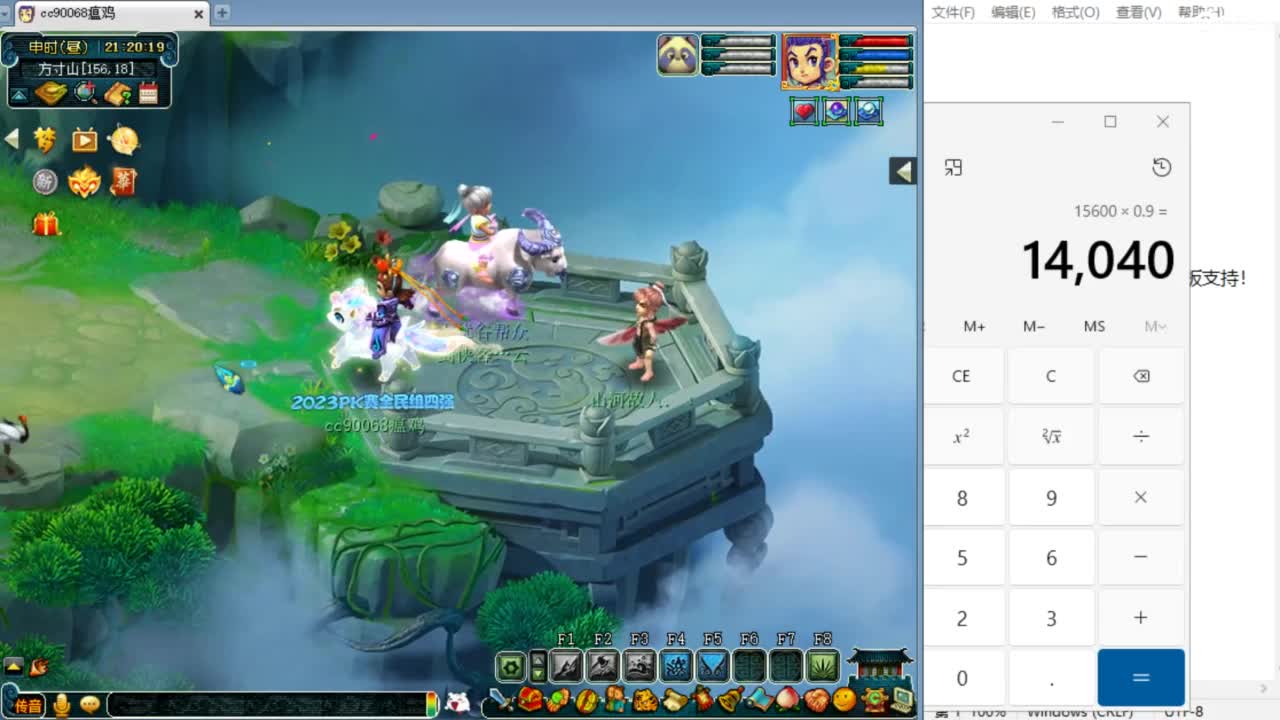Expand the chat panel arrow at bottom left
Image resolution: width=1280 pixels, height=720 pixels.
click(13, 666)
